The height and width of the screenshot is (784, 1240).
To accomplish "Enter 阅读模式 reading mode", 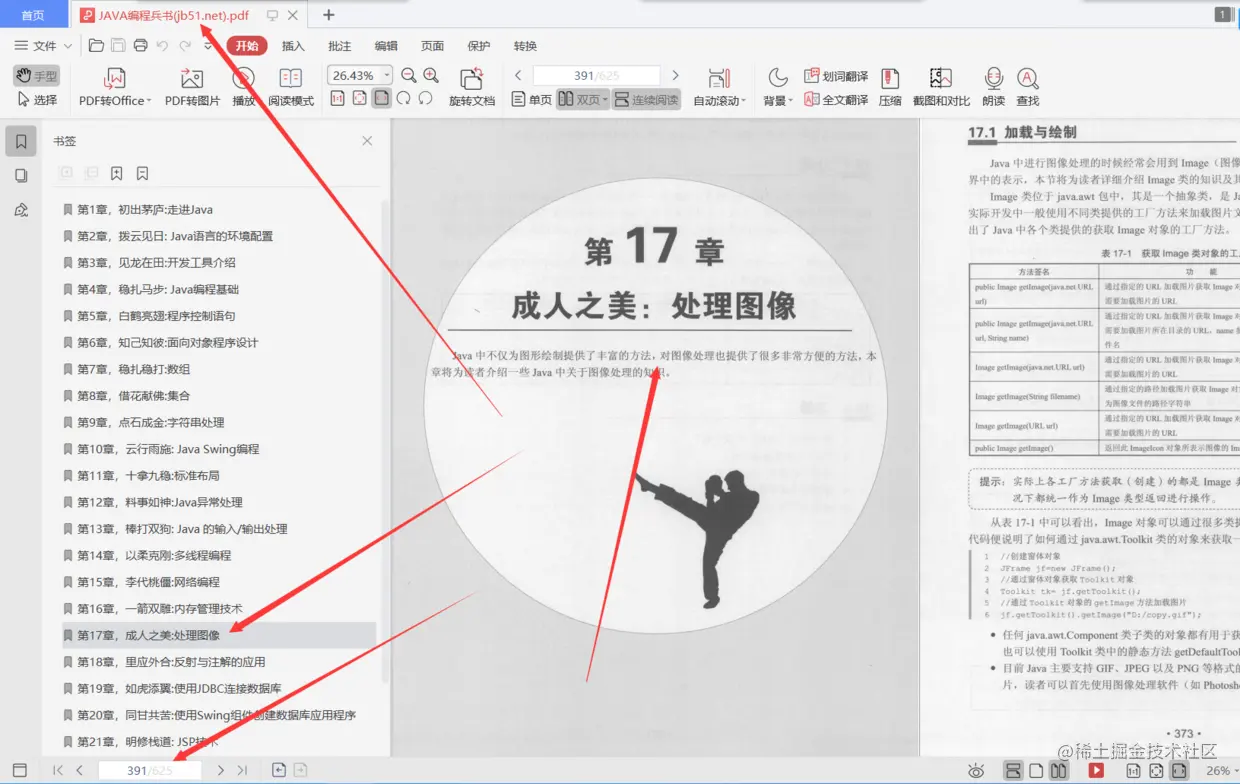I will click(x=291, y=87).
